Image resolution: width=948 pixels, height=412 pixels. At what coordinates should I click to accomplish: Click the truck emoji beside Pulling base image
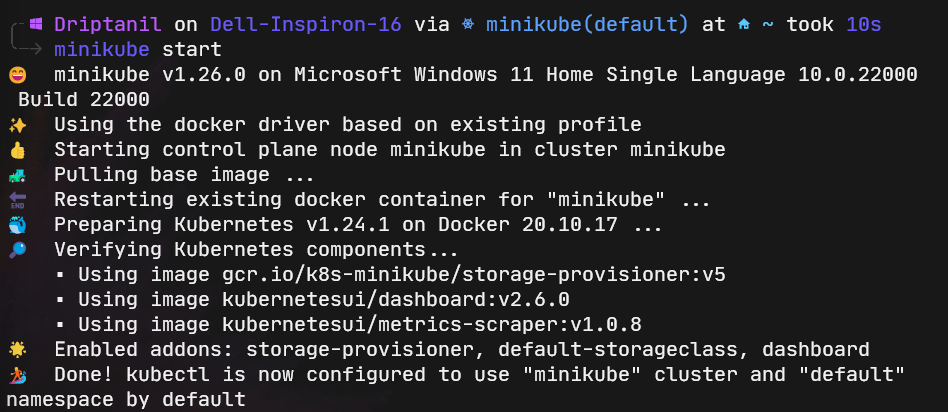click(x=17, y=175)
